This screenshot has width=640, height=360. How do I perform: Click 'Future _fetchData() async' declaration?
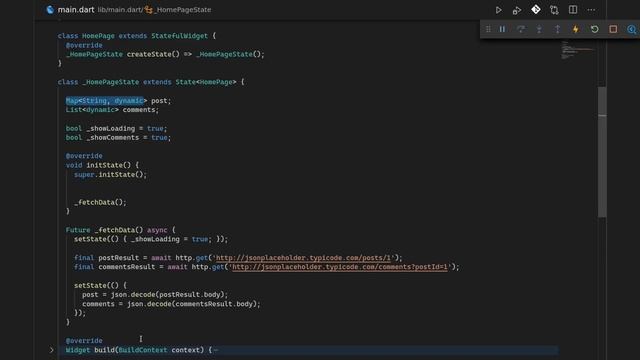pos(120,230)
